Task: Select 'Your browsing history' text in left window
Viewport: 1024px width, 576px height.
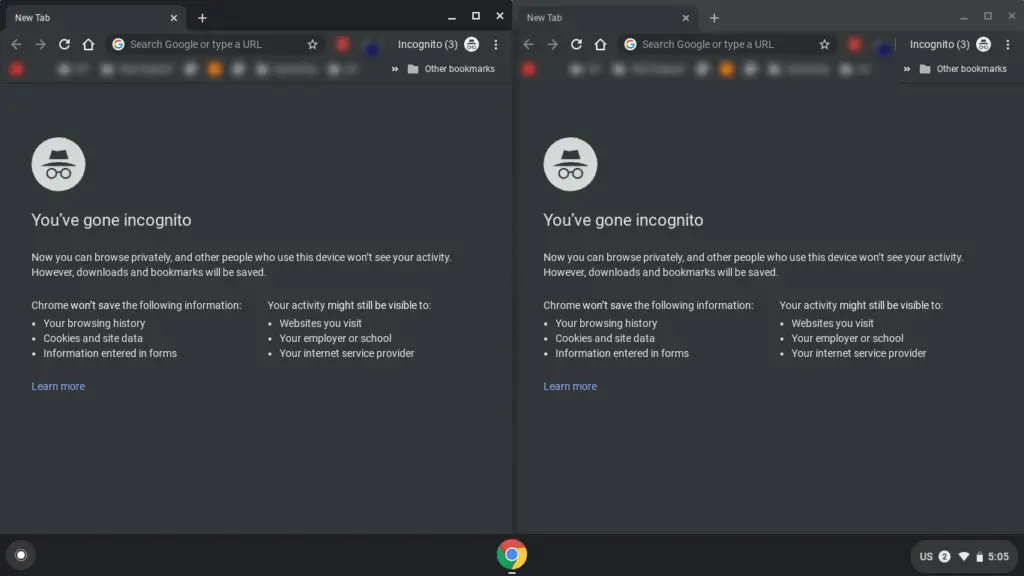Action: (x=94, y=323)
